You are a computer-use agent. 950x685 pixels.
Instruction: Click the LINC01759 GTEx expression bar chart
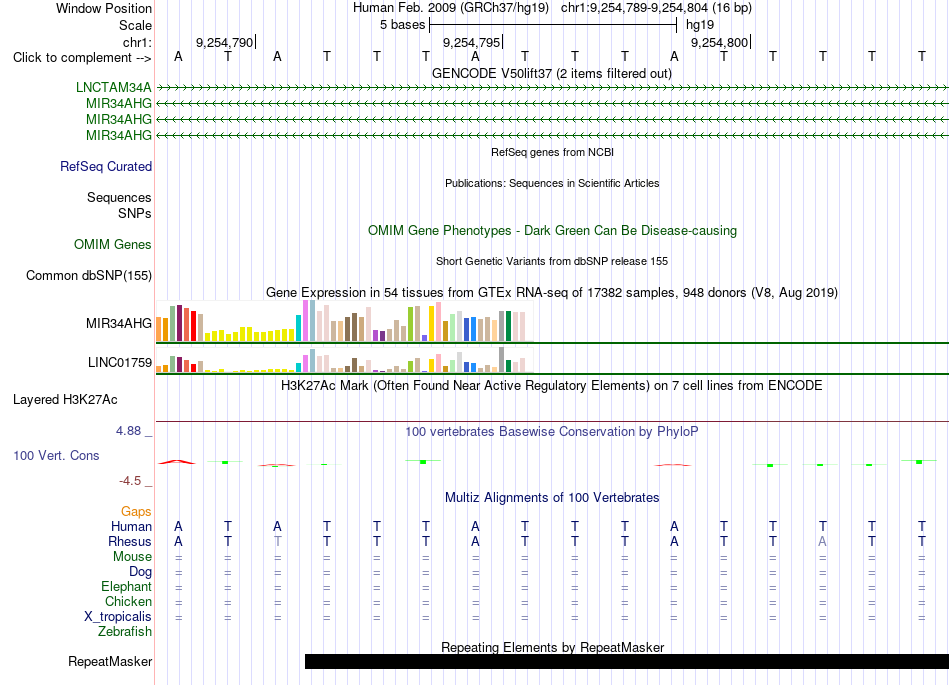tap(345, 360)
